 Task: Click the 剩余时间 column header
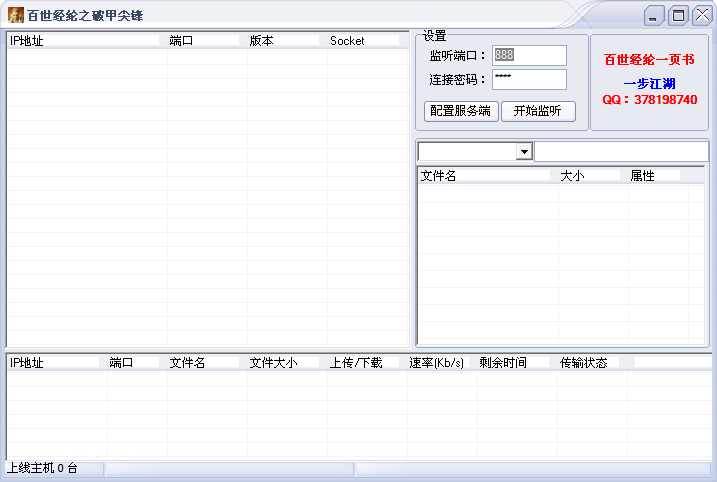515,362
